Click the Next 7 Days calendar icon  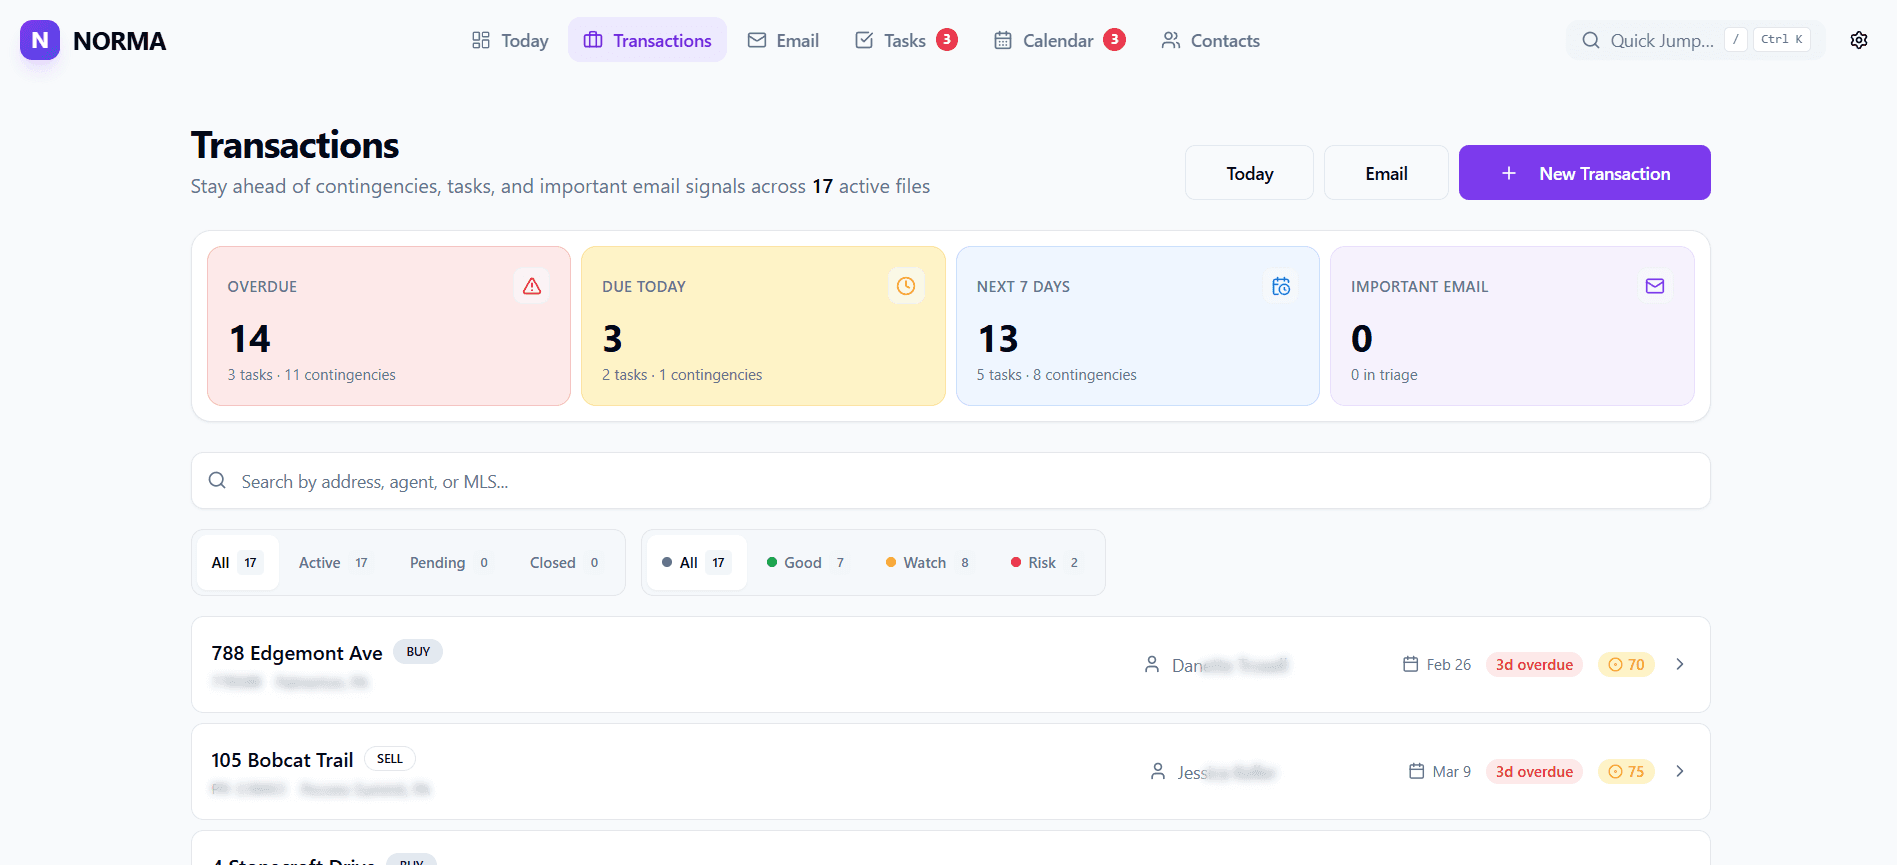pyautogui.click(x=1280, y=286)
